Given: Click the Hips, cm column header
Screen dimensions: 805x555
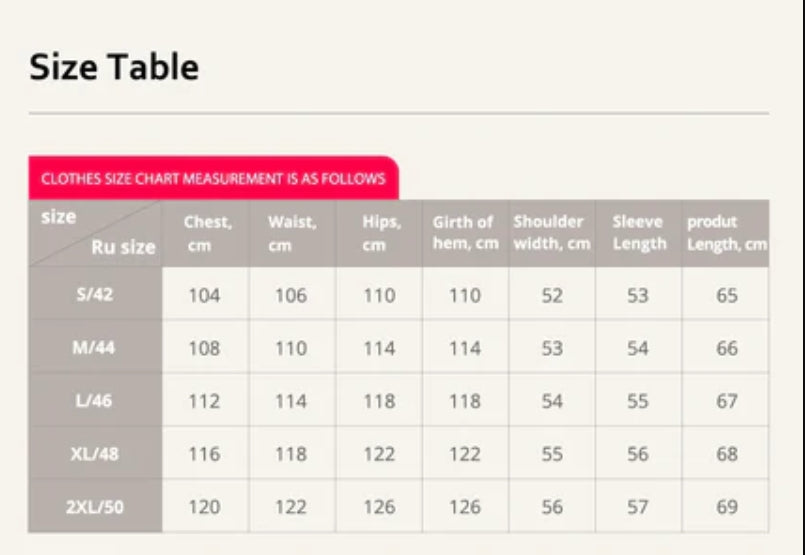Looking at the screenshot, I should (379, 234).
